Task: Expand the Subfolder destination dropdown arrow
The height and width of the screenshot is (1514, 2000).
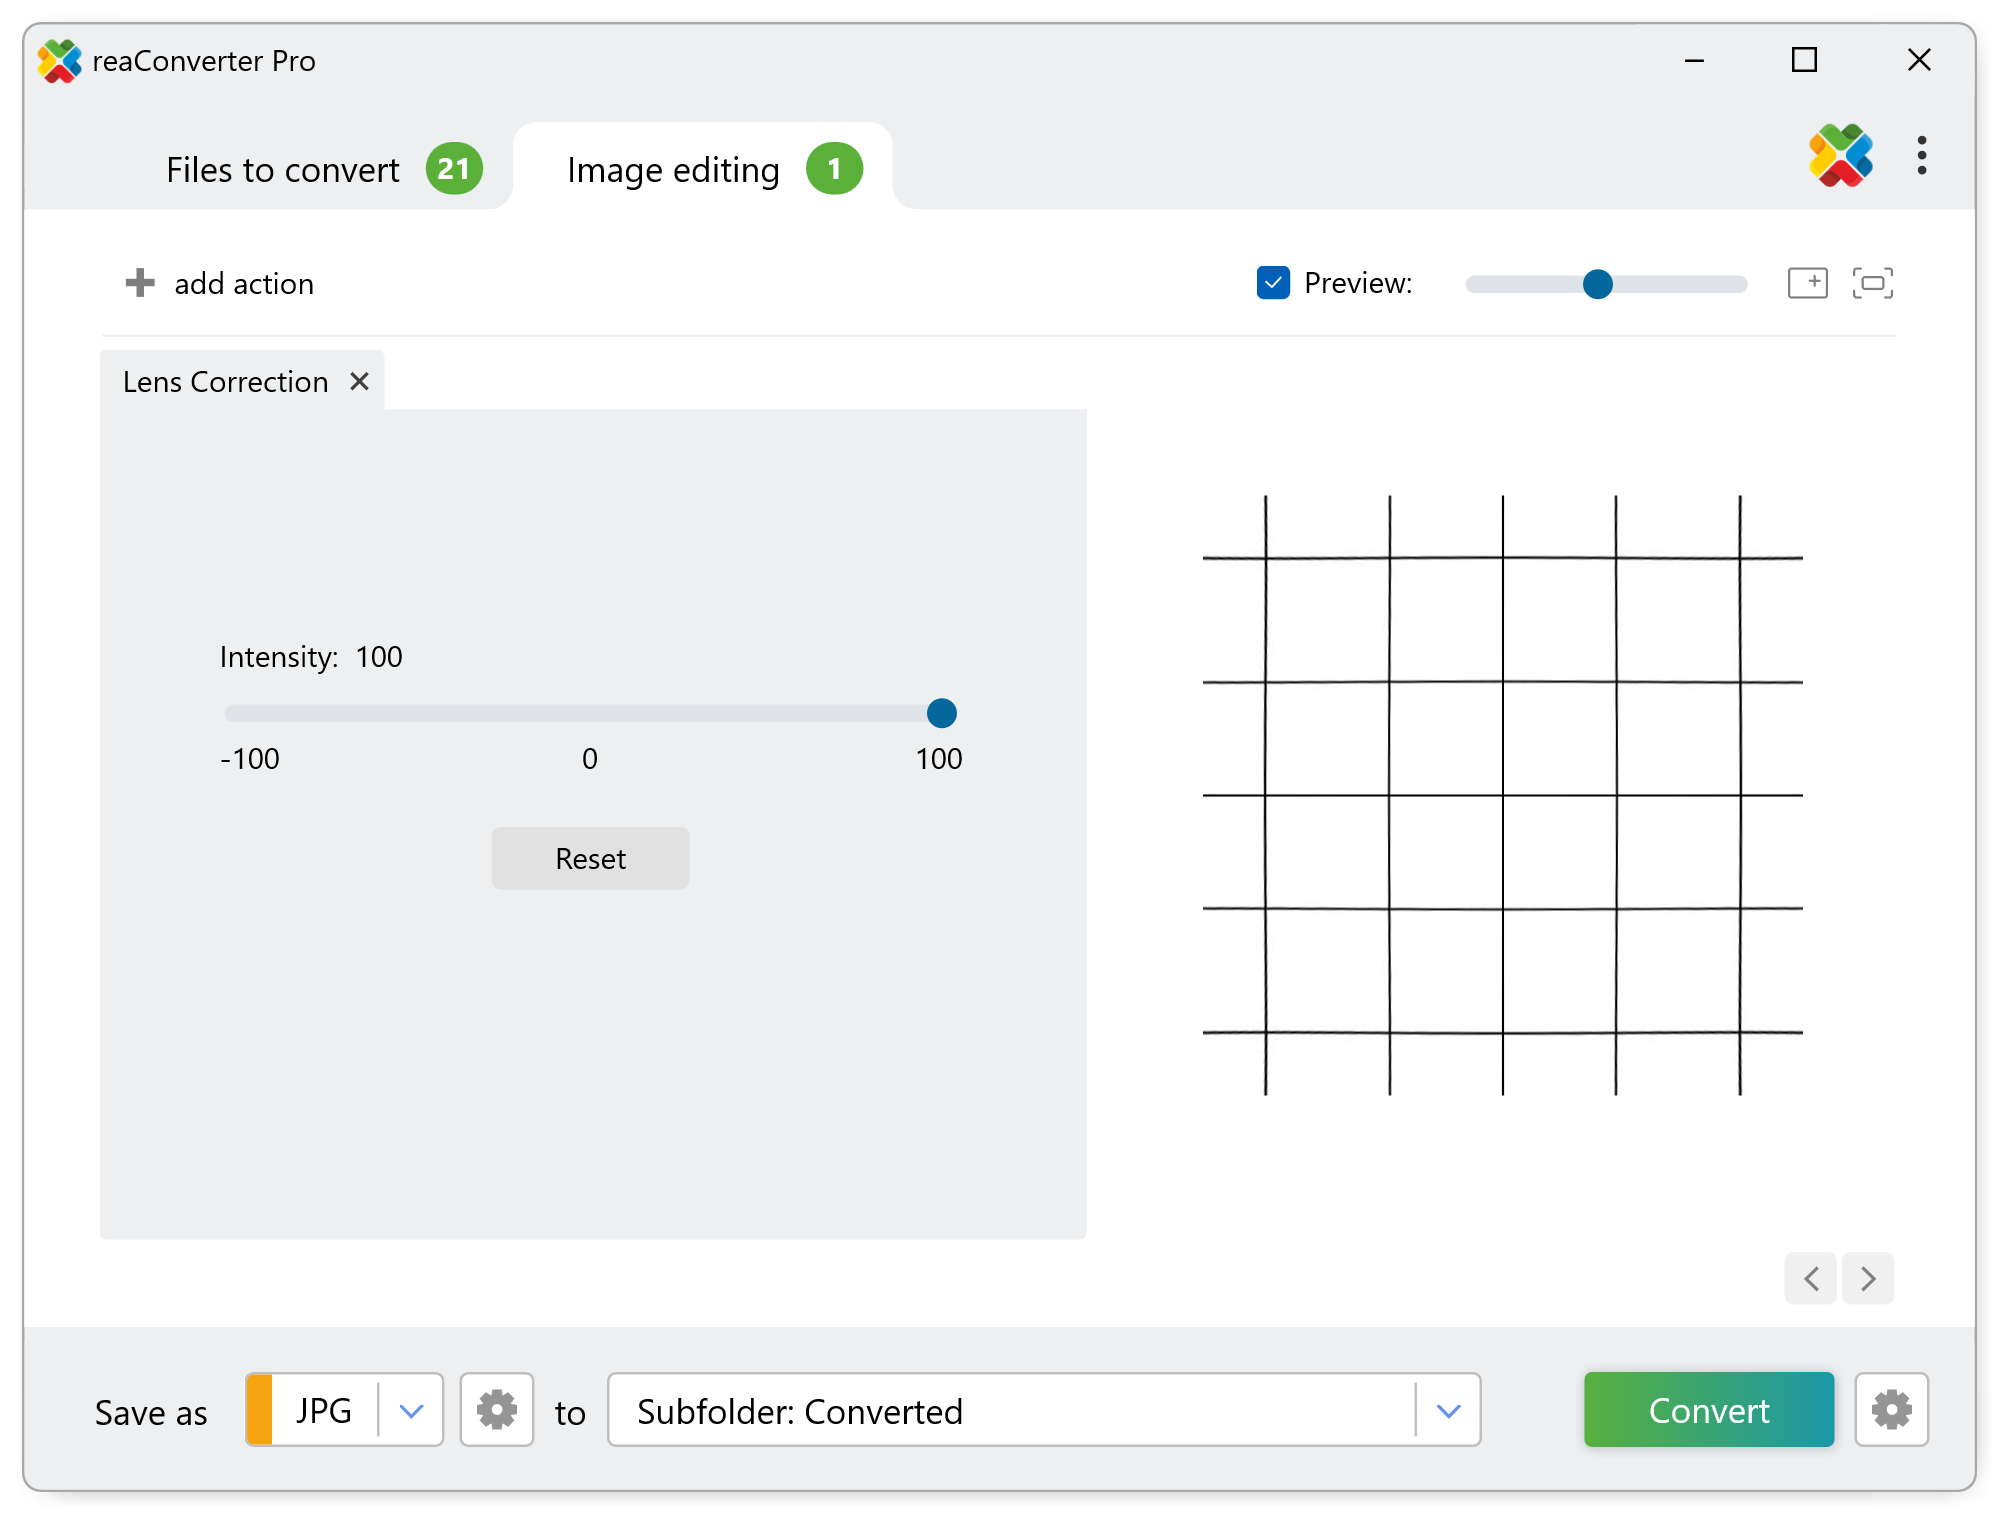Action: point(1448,1410)
